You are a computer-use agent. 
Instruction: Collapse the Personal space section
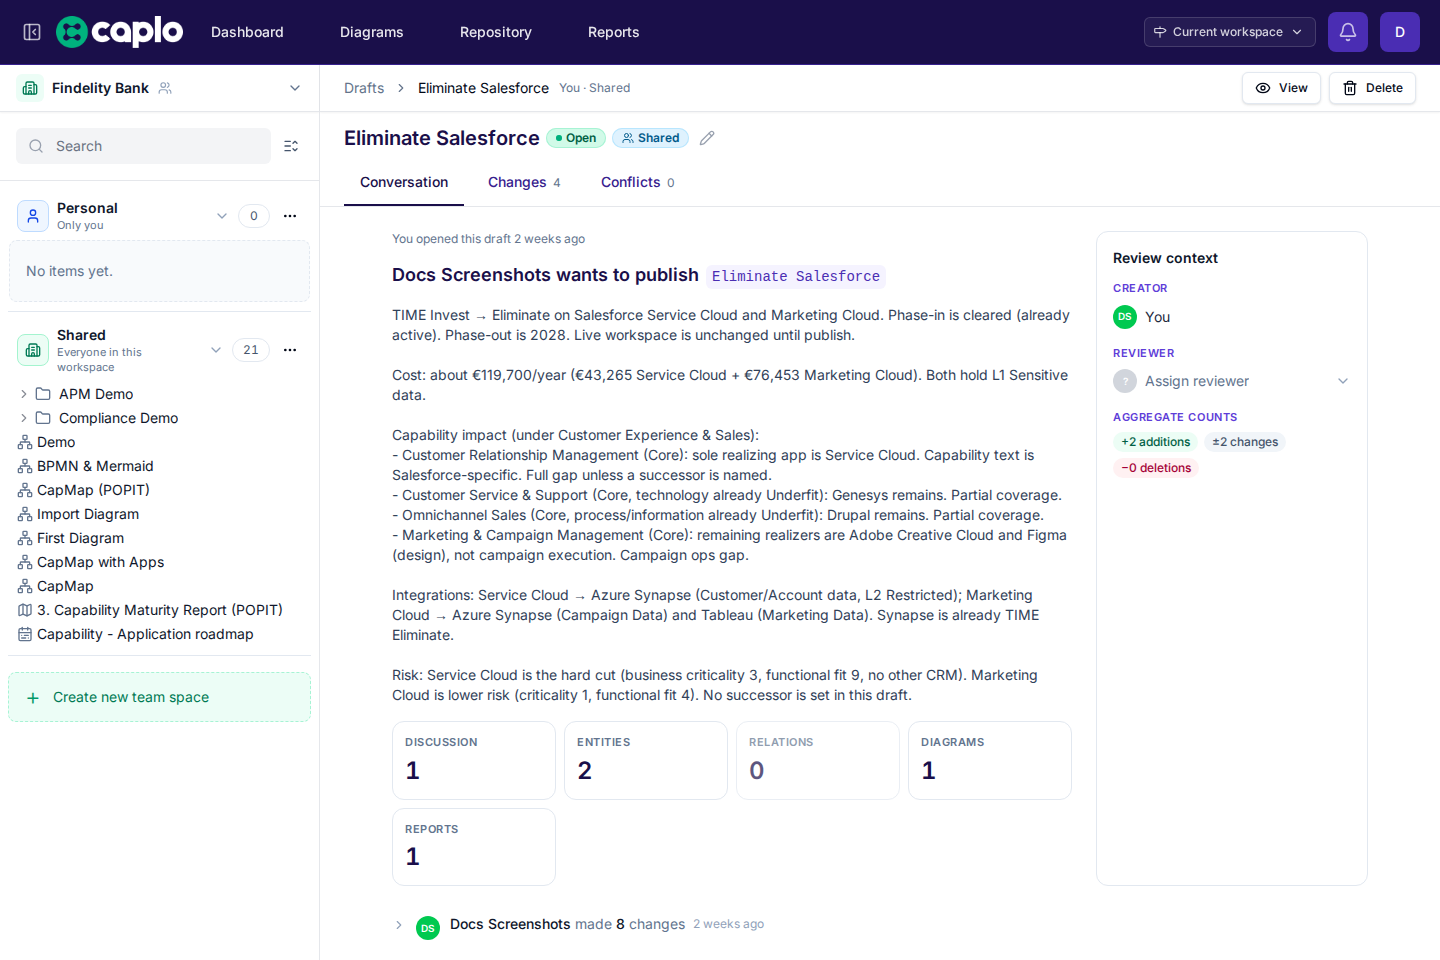pos(222,216)
